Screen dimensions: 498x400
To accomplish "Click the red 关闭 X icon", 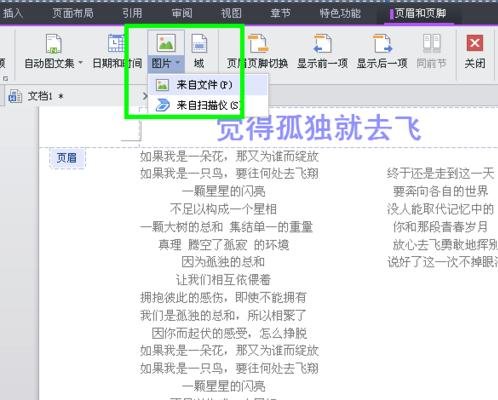I will pyautogui.click(x=475, y=43).
